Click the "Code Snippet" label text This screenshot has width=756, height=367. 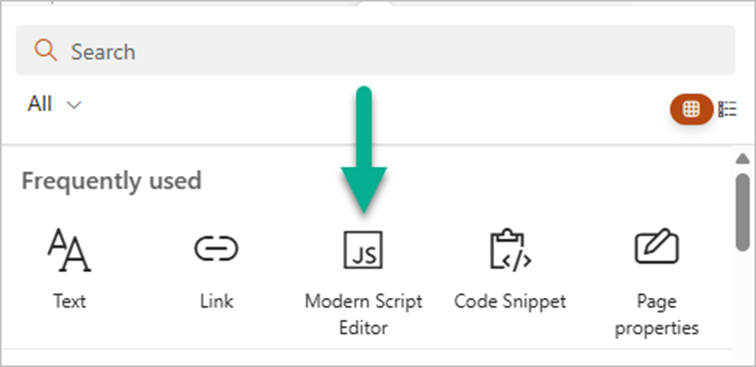point(510,301)
